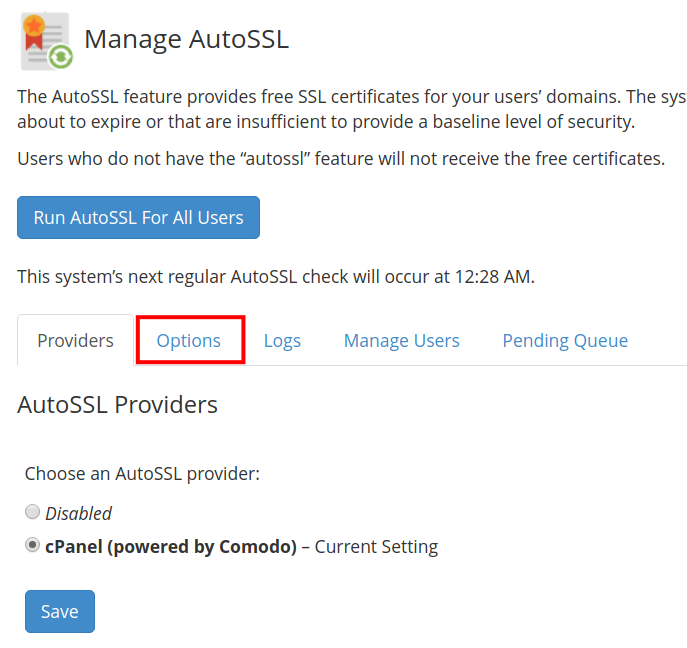Click the Run AutoSSL For All Users button

138,217
